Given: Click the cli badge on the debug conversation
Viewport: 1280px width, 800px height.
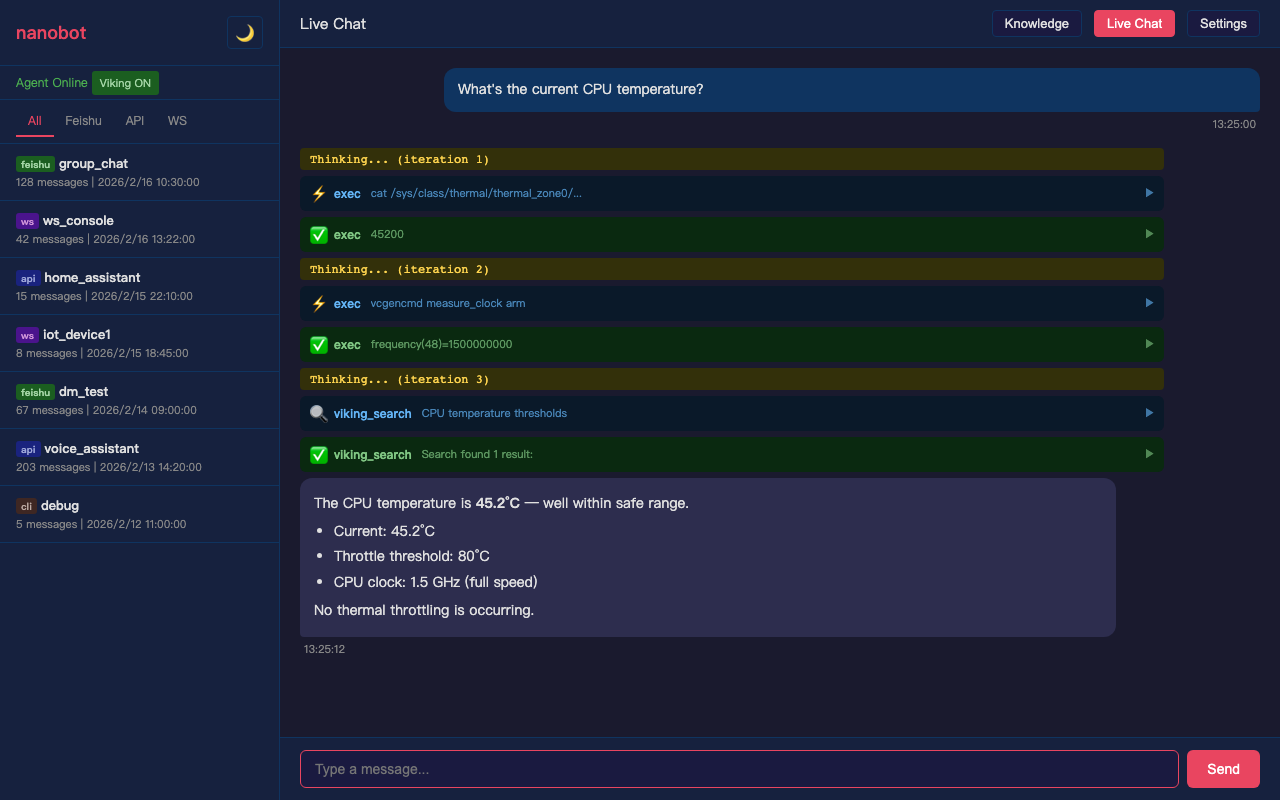Looking at the screenshot, I should tap(26, 506).
